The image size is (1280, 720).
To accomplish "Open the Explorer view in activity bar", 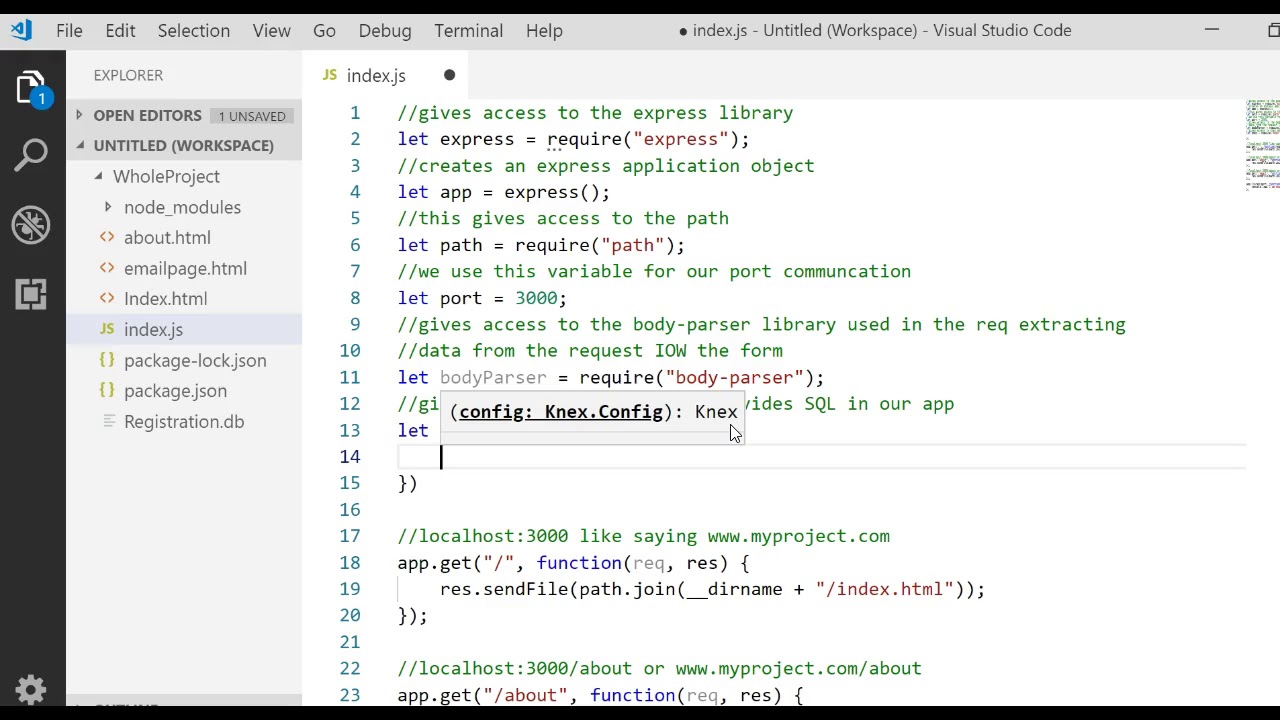I will (32, 88).
